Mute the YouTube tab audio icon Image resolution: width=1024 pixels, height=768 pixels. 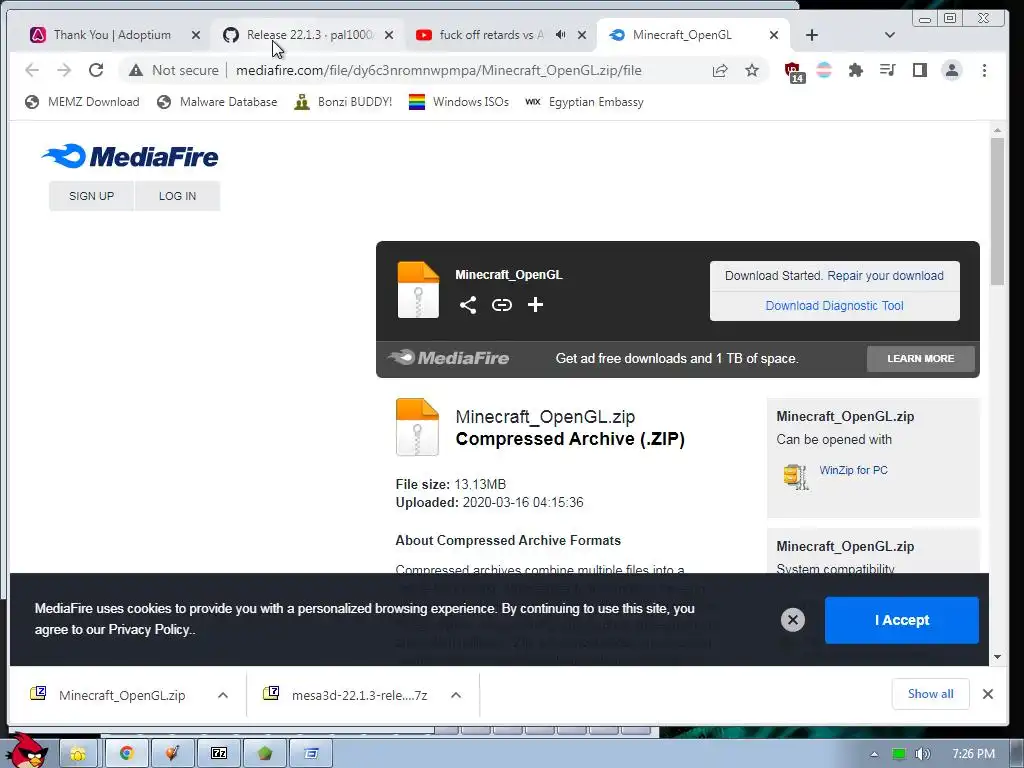(x=560, y=35)
